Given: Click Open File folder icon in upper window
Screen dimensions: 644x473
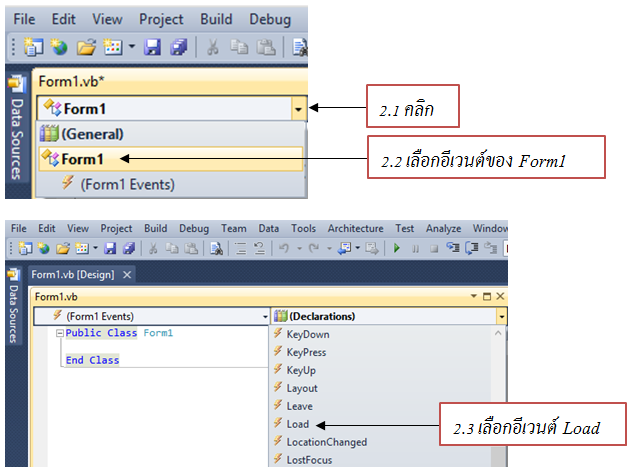Looking at the screenshot, I should click(x=86, y=47).
